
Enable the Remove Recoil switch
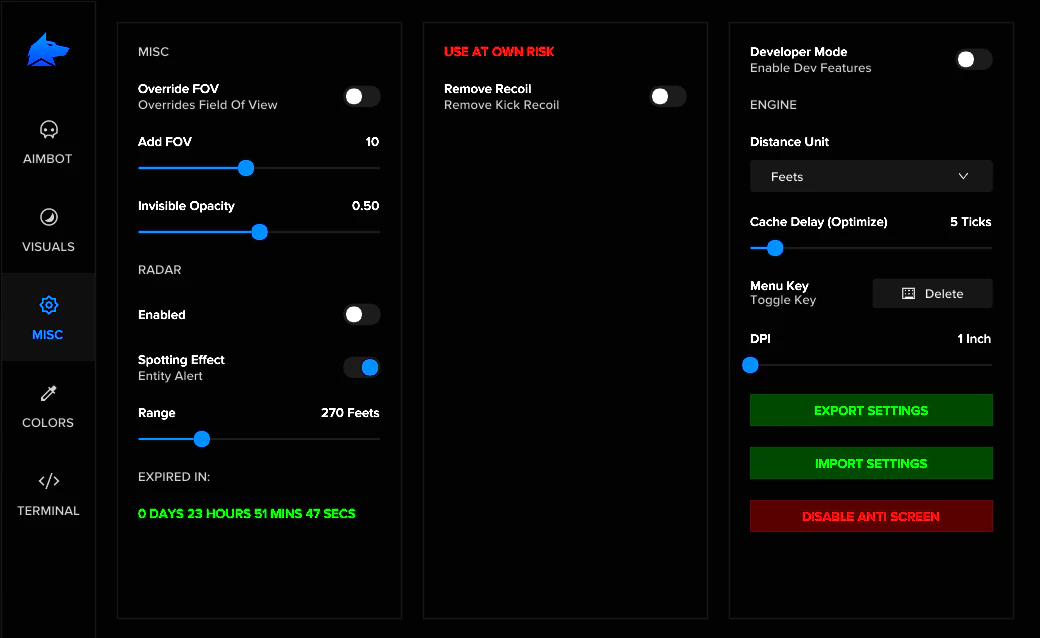coord(668,97)
